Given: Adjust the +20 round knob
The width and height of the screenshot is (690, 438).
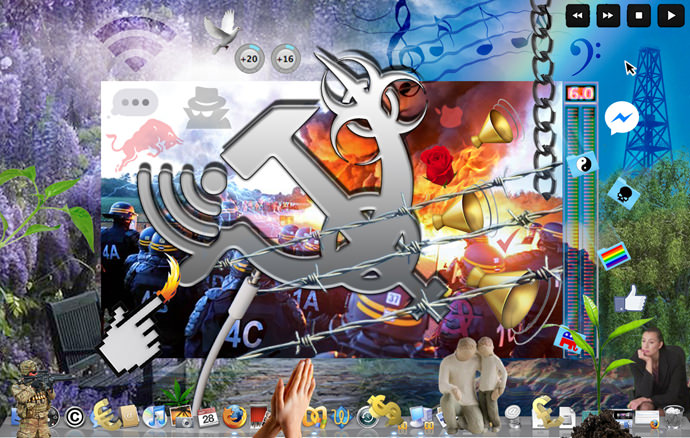Looking at the screenshot, I should click(x=249, y=59).
